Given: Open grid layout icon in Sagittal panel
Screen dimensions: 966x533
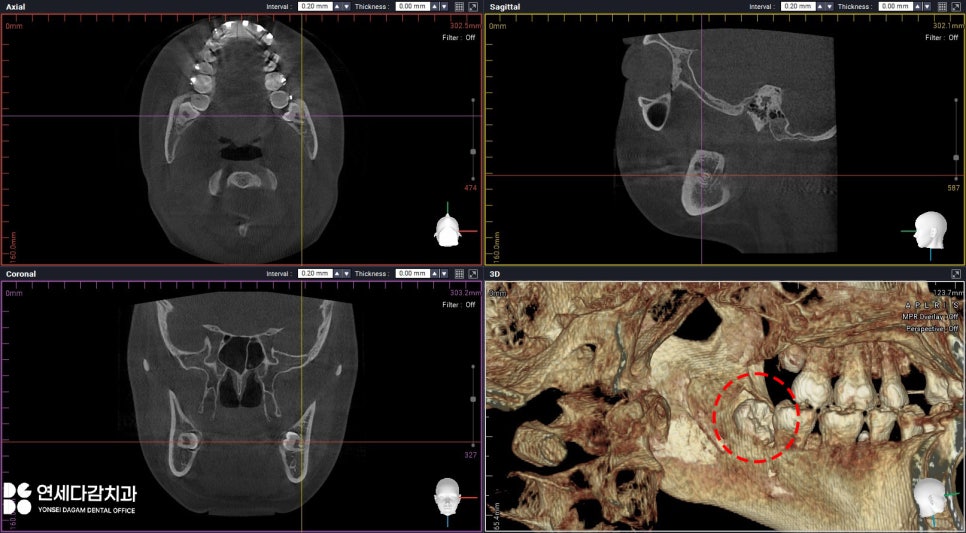Looking at the screenshot, I should pos(941,6).
